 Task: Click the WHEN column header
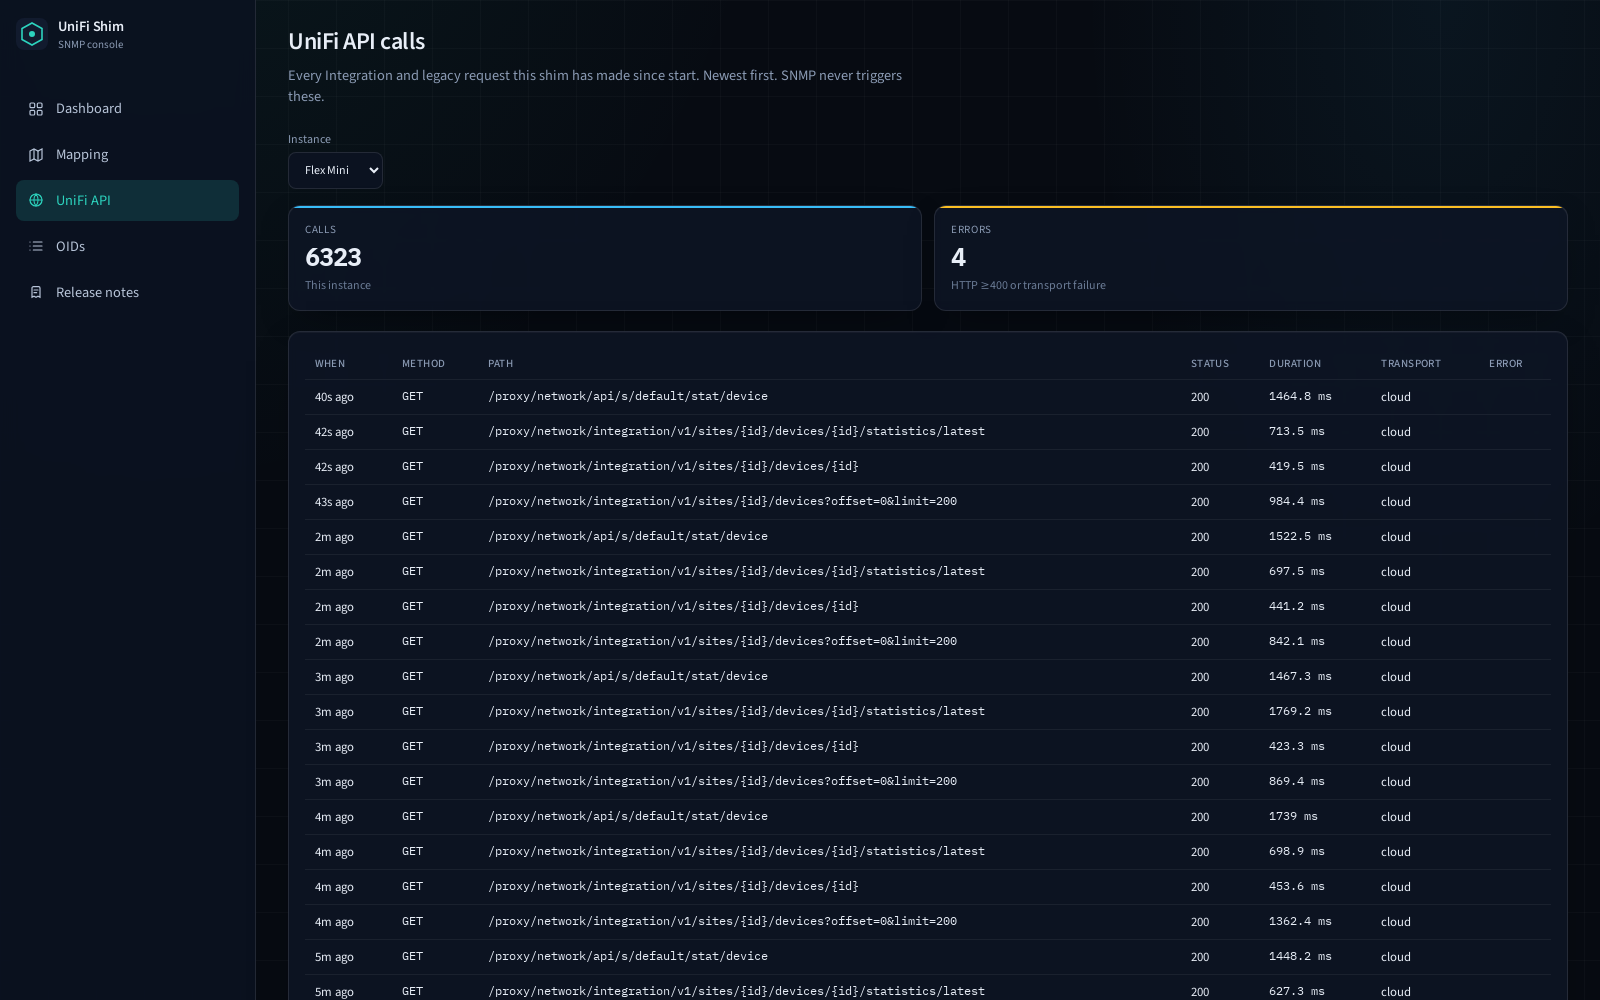(x=330, y=363)
